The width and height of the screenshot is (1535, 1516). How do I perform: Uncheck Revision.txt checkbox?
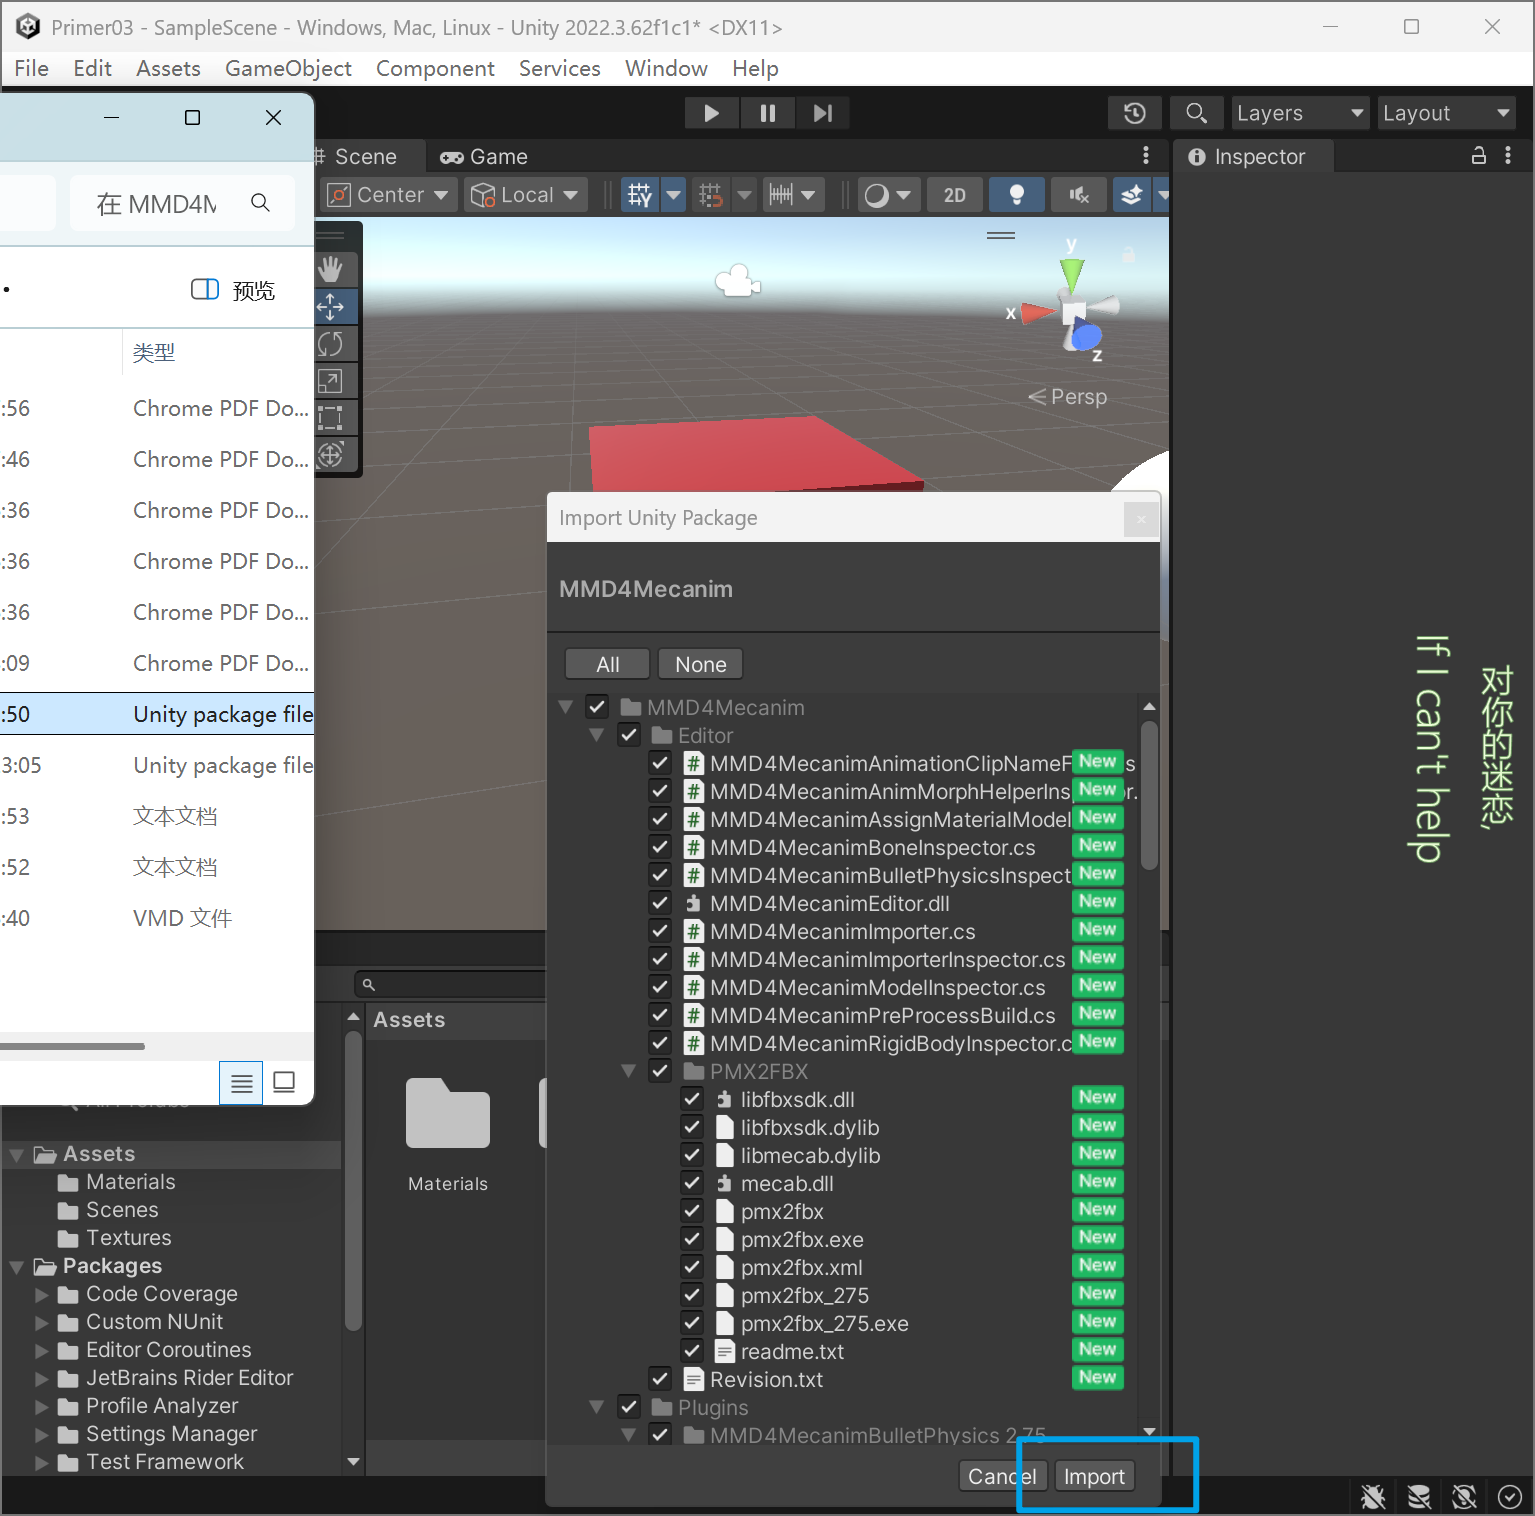(x=660, y=1379)
